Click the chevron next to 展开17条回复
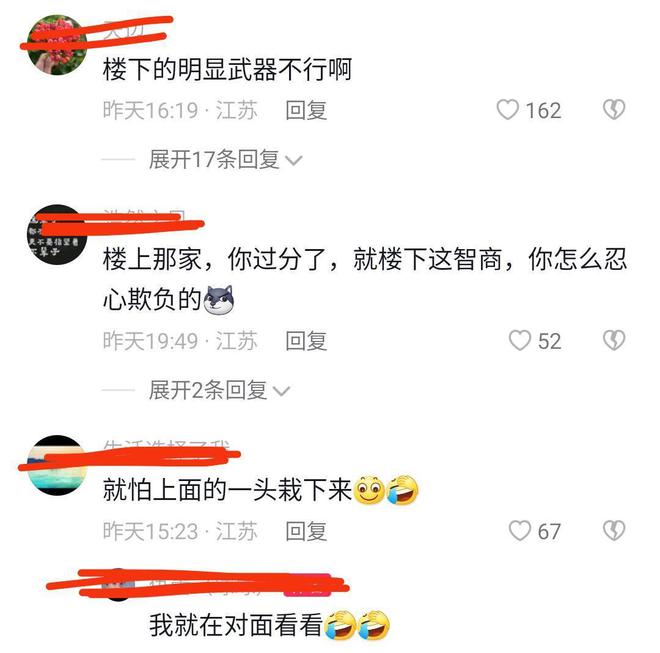 (293, 160)
